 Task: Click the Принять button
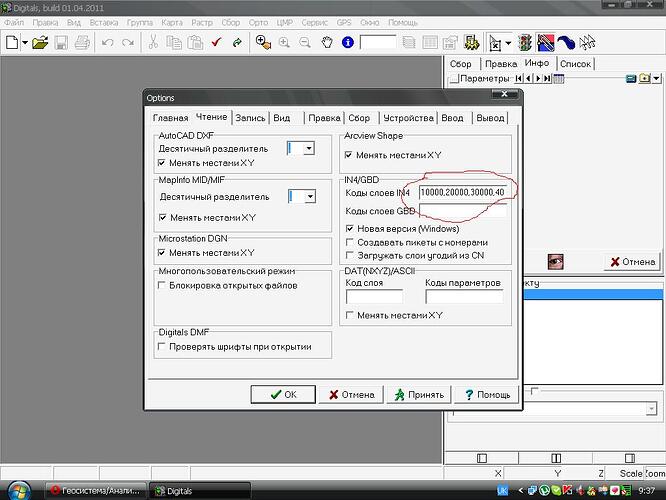click(x=419, y=395)
